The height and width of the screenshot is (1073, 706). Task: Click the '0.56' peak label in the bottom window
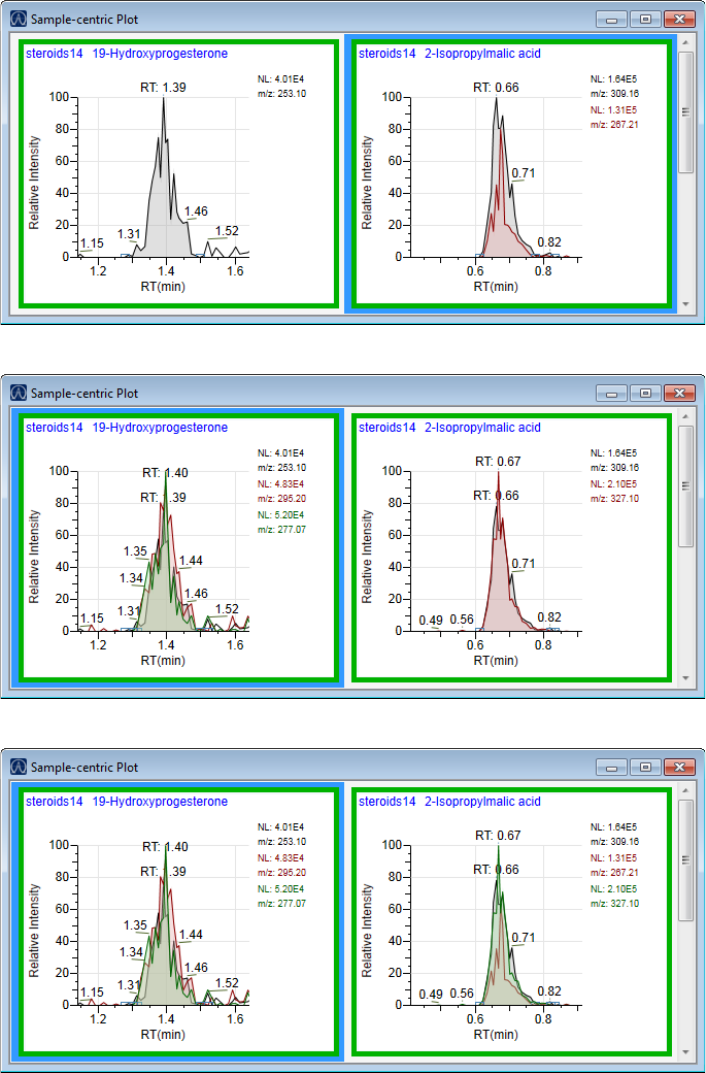click(x=462, y=994)
